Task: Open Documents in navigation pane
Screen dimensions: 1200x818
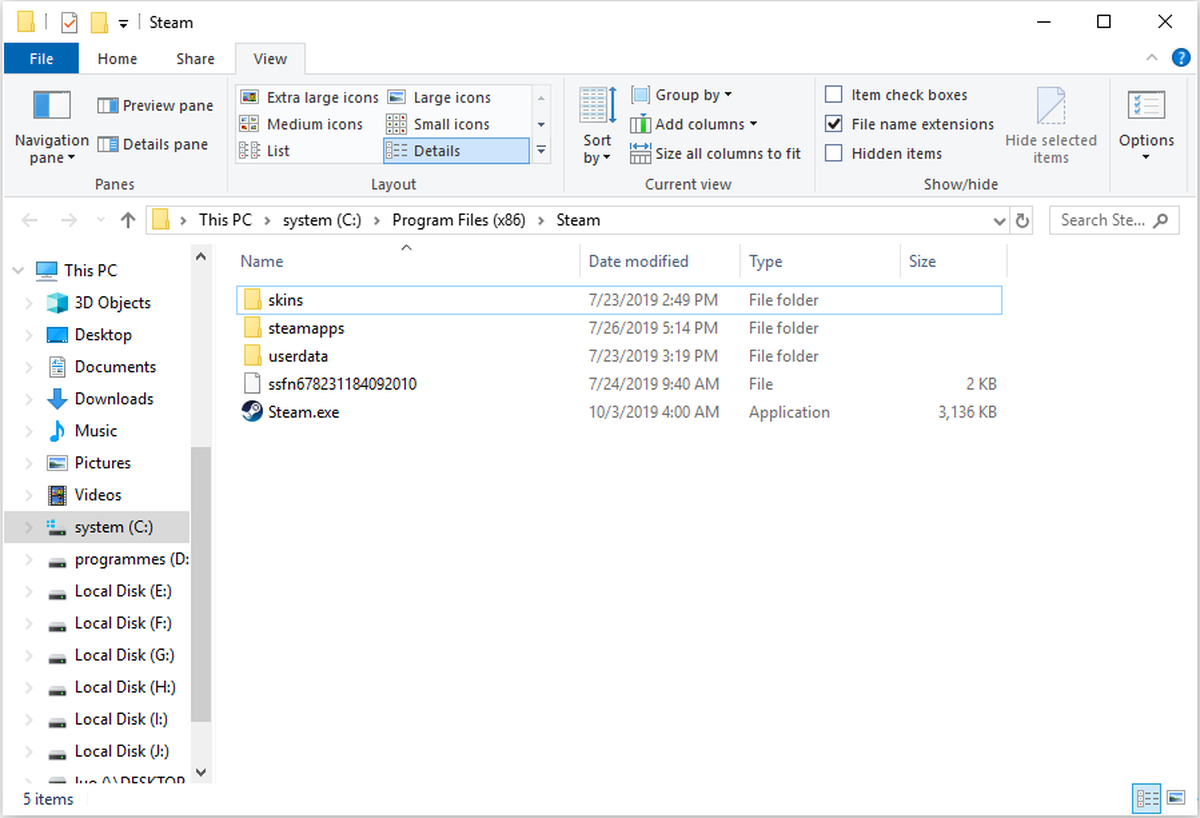Action: click(115, 367)
